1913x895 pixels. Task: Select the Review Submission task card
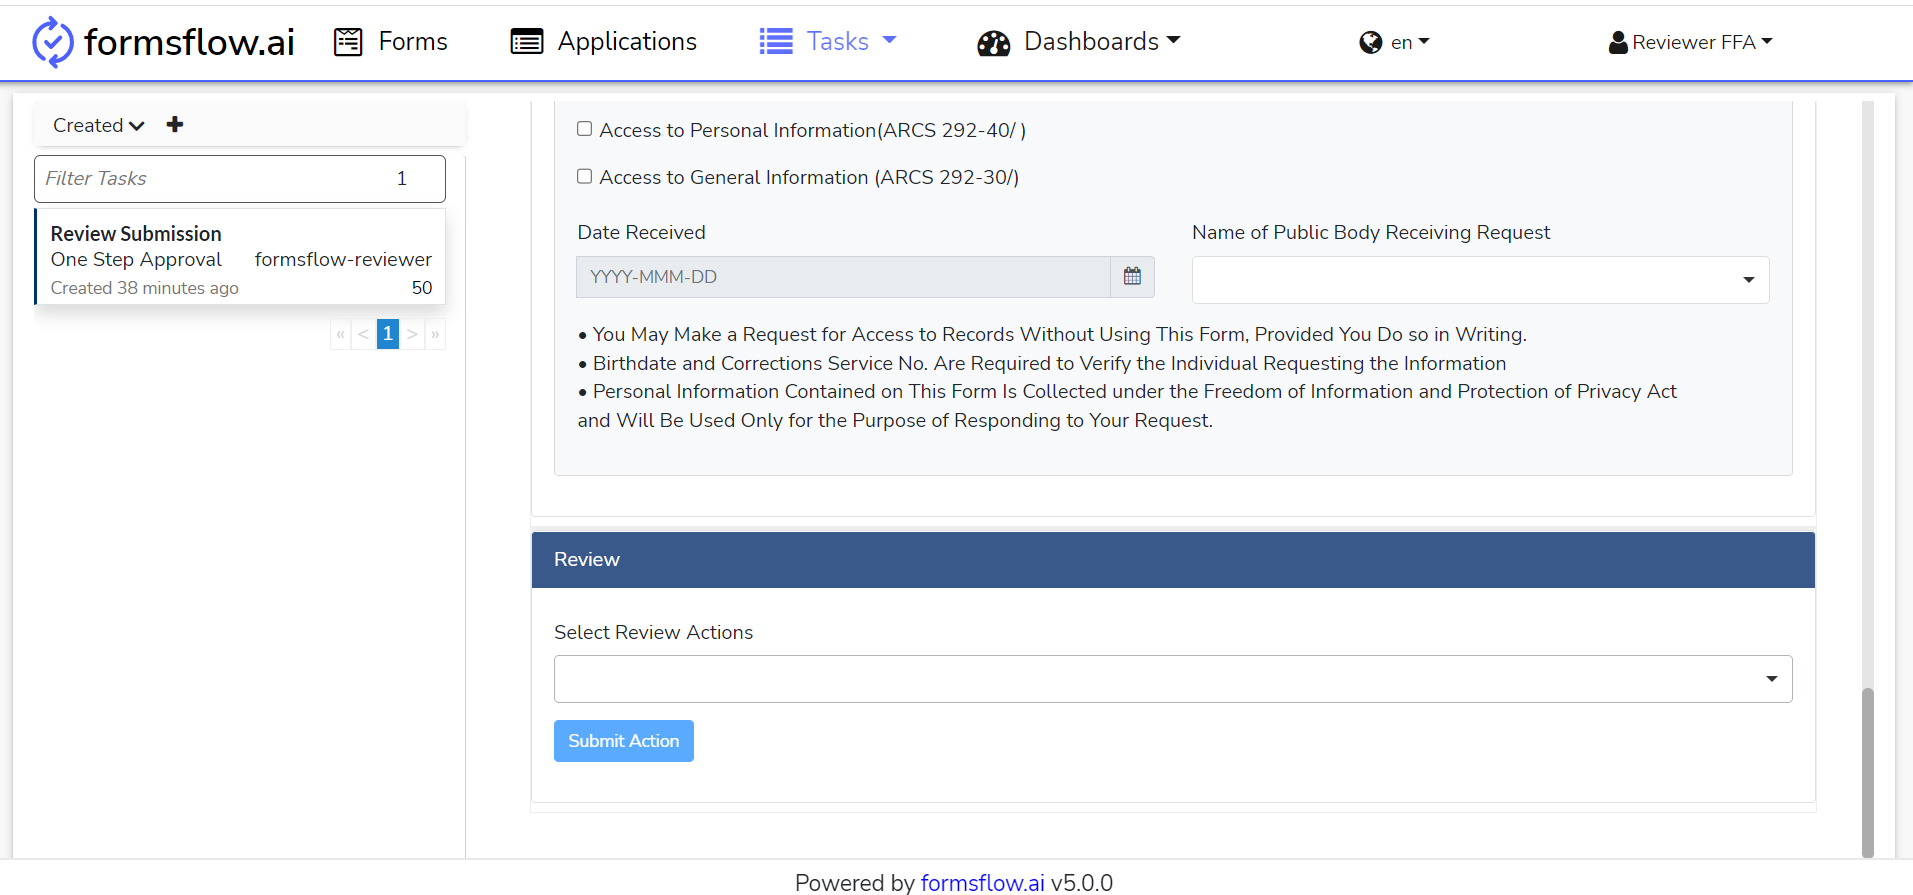(240, 256)
